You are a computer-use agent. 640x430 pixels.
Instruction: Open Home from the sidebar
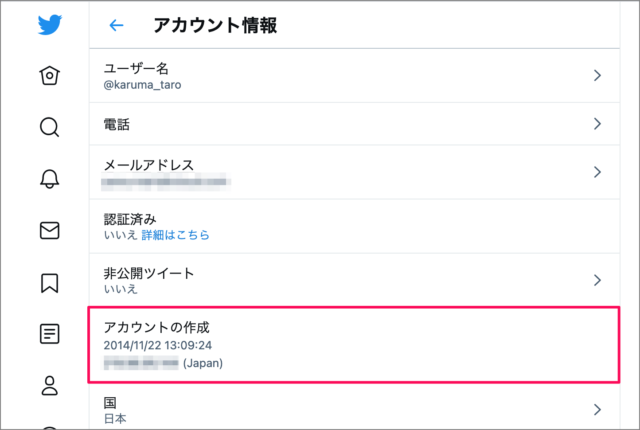click(x=49, y=76)
